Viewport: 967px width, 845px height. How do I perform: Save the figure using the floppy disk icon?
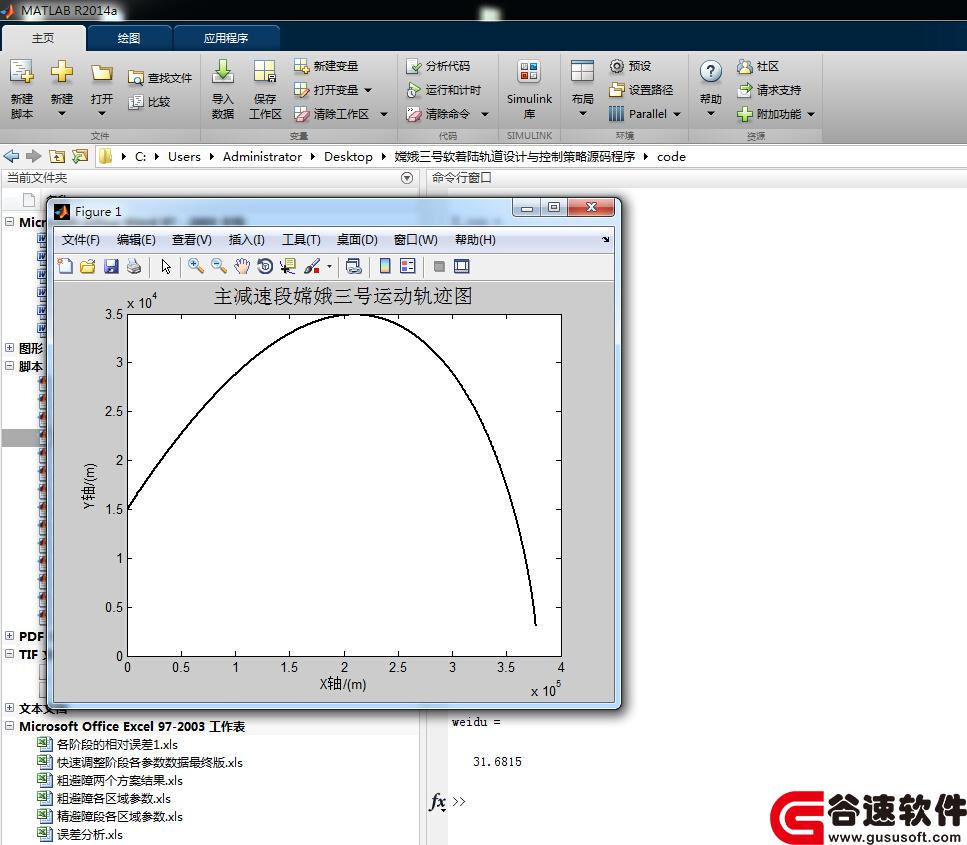[111, 266]
